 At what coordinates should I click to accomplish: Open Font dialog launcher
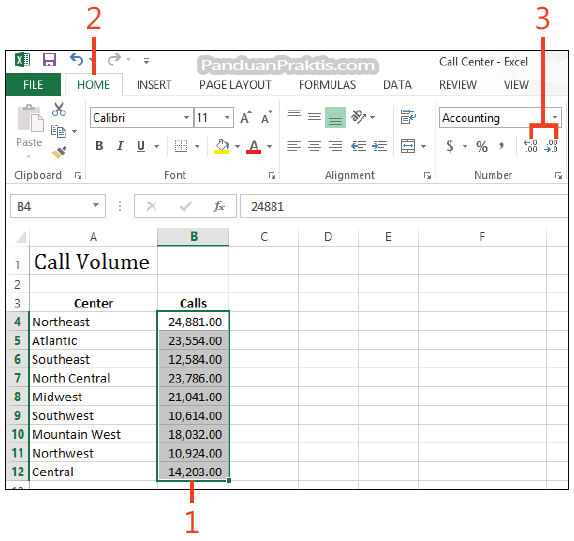click(x=272, y=176)
